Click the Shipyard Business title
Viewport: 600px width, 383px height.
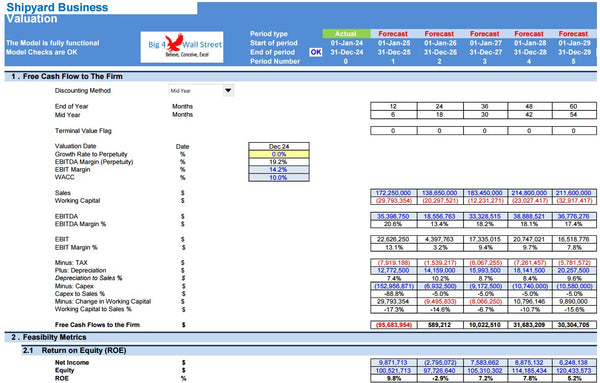[x=57, y=7]
